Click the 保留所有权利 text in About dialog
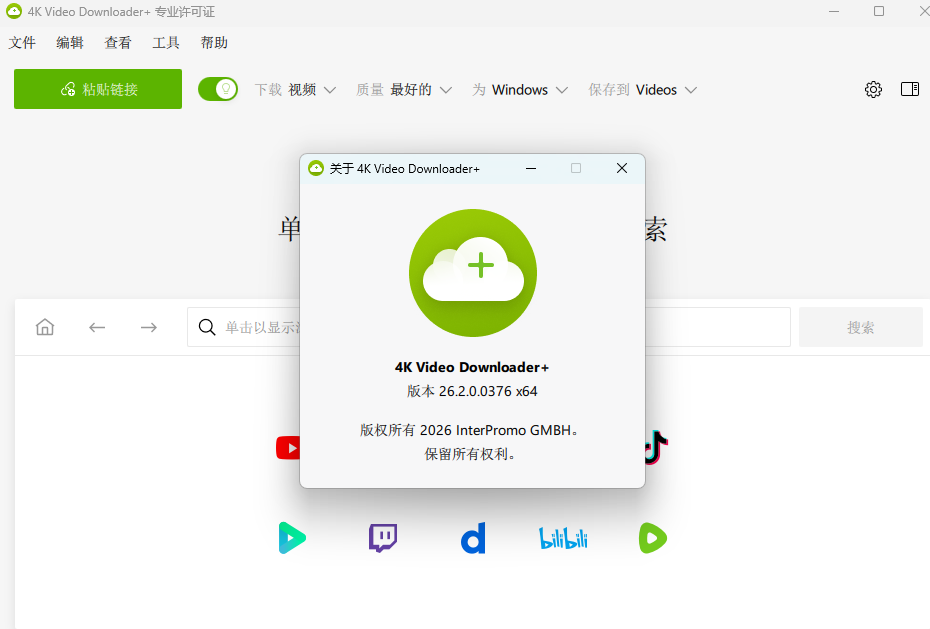Viewport: 930px width, 629px height. [470, 454]
